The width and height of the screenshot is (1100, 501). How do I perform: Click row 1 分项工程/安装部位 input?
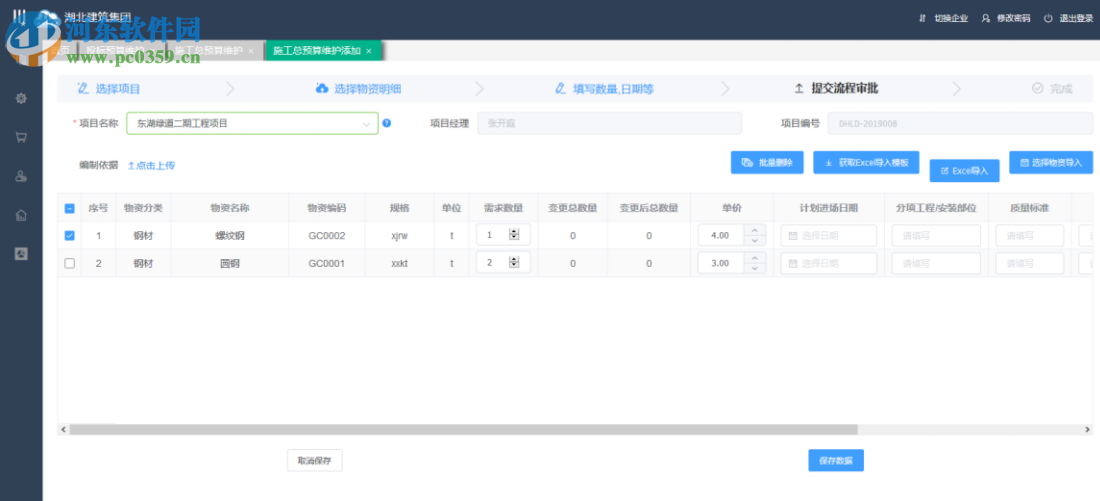point(936,236)
